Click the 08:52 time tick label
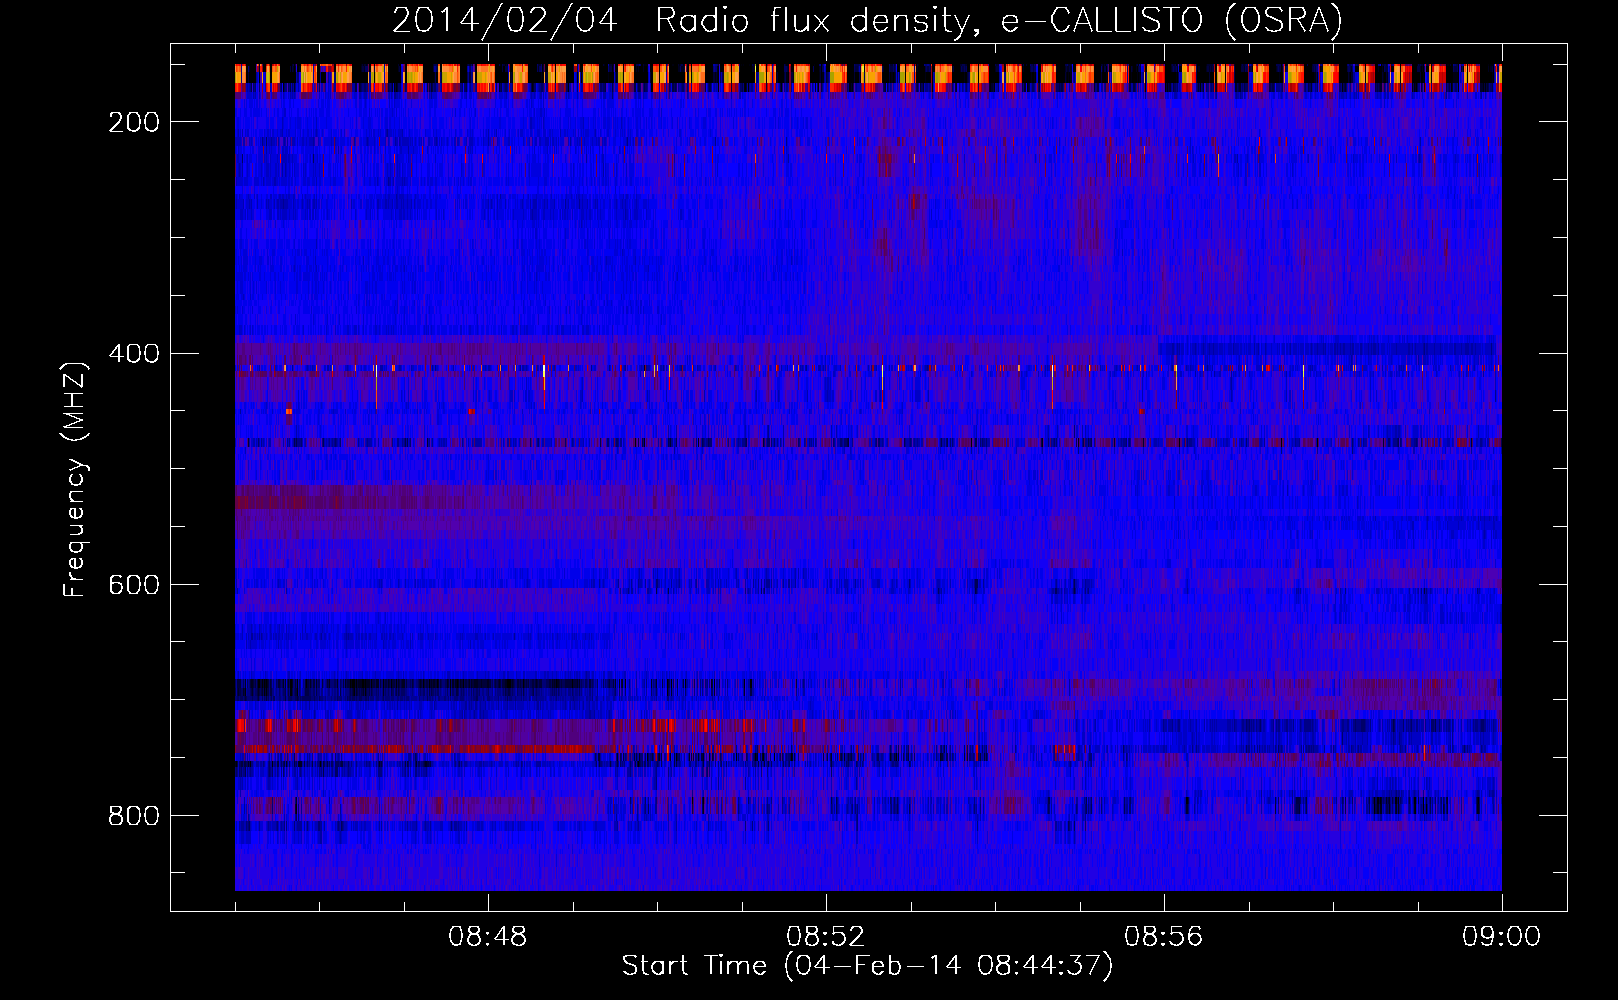 pyautogui.click(x=826, y=937)
